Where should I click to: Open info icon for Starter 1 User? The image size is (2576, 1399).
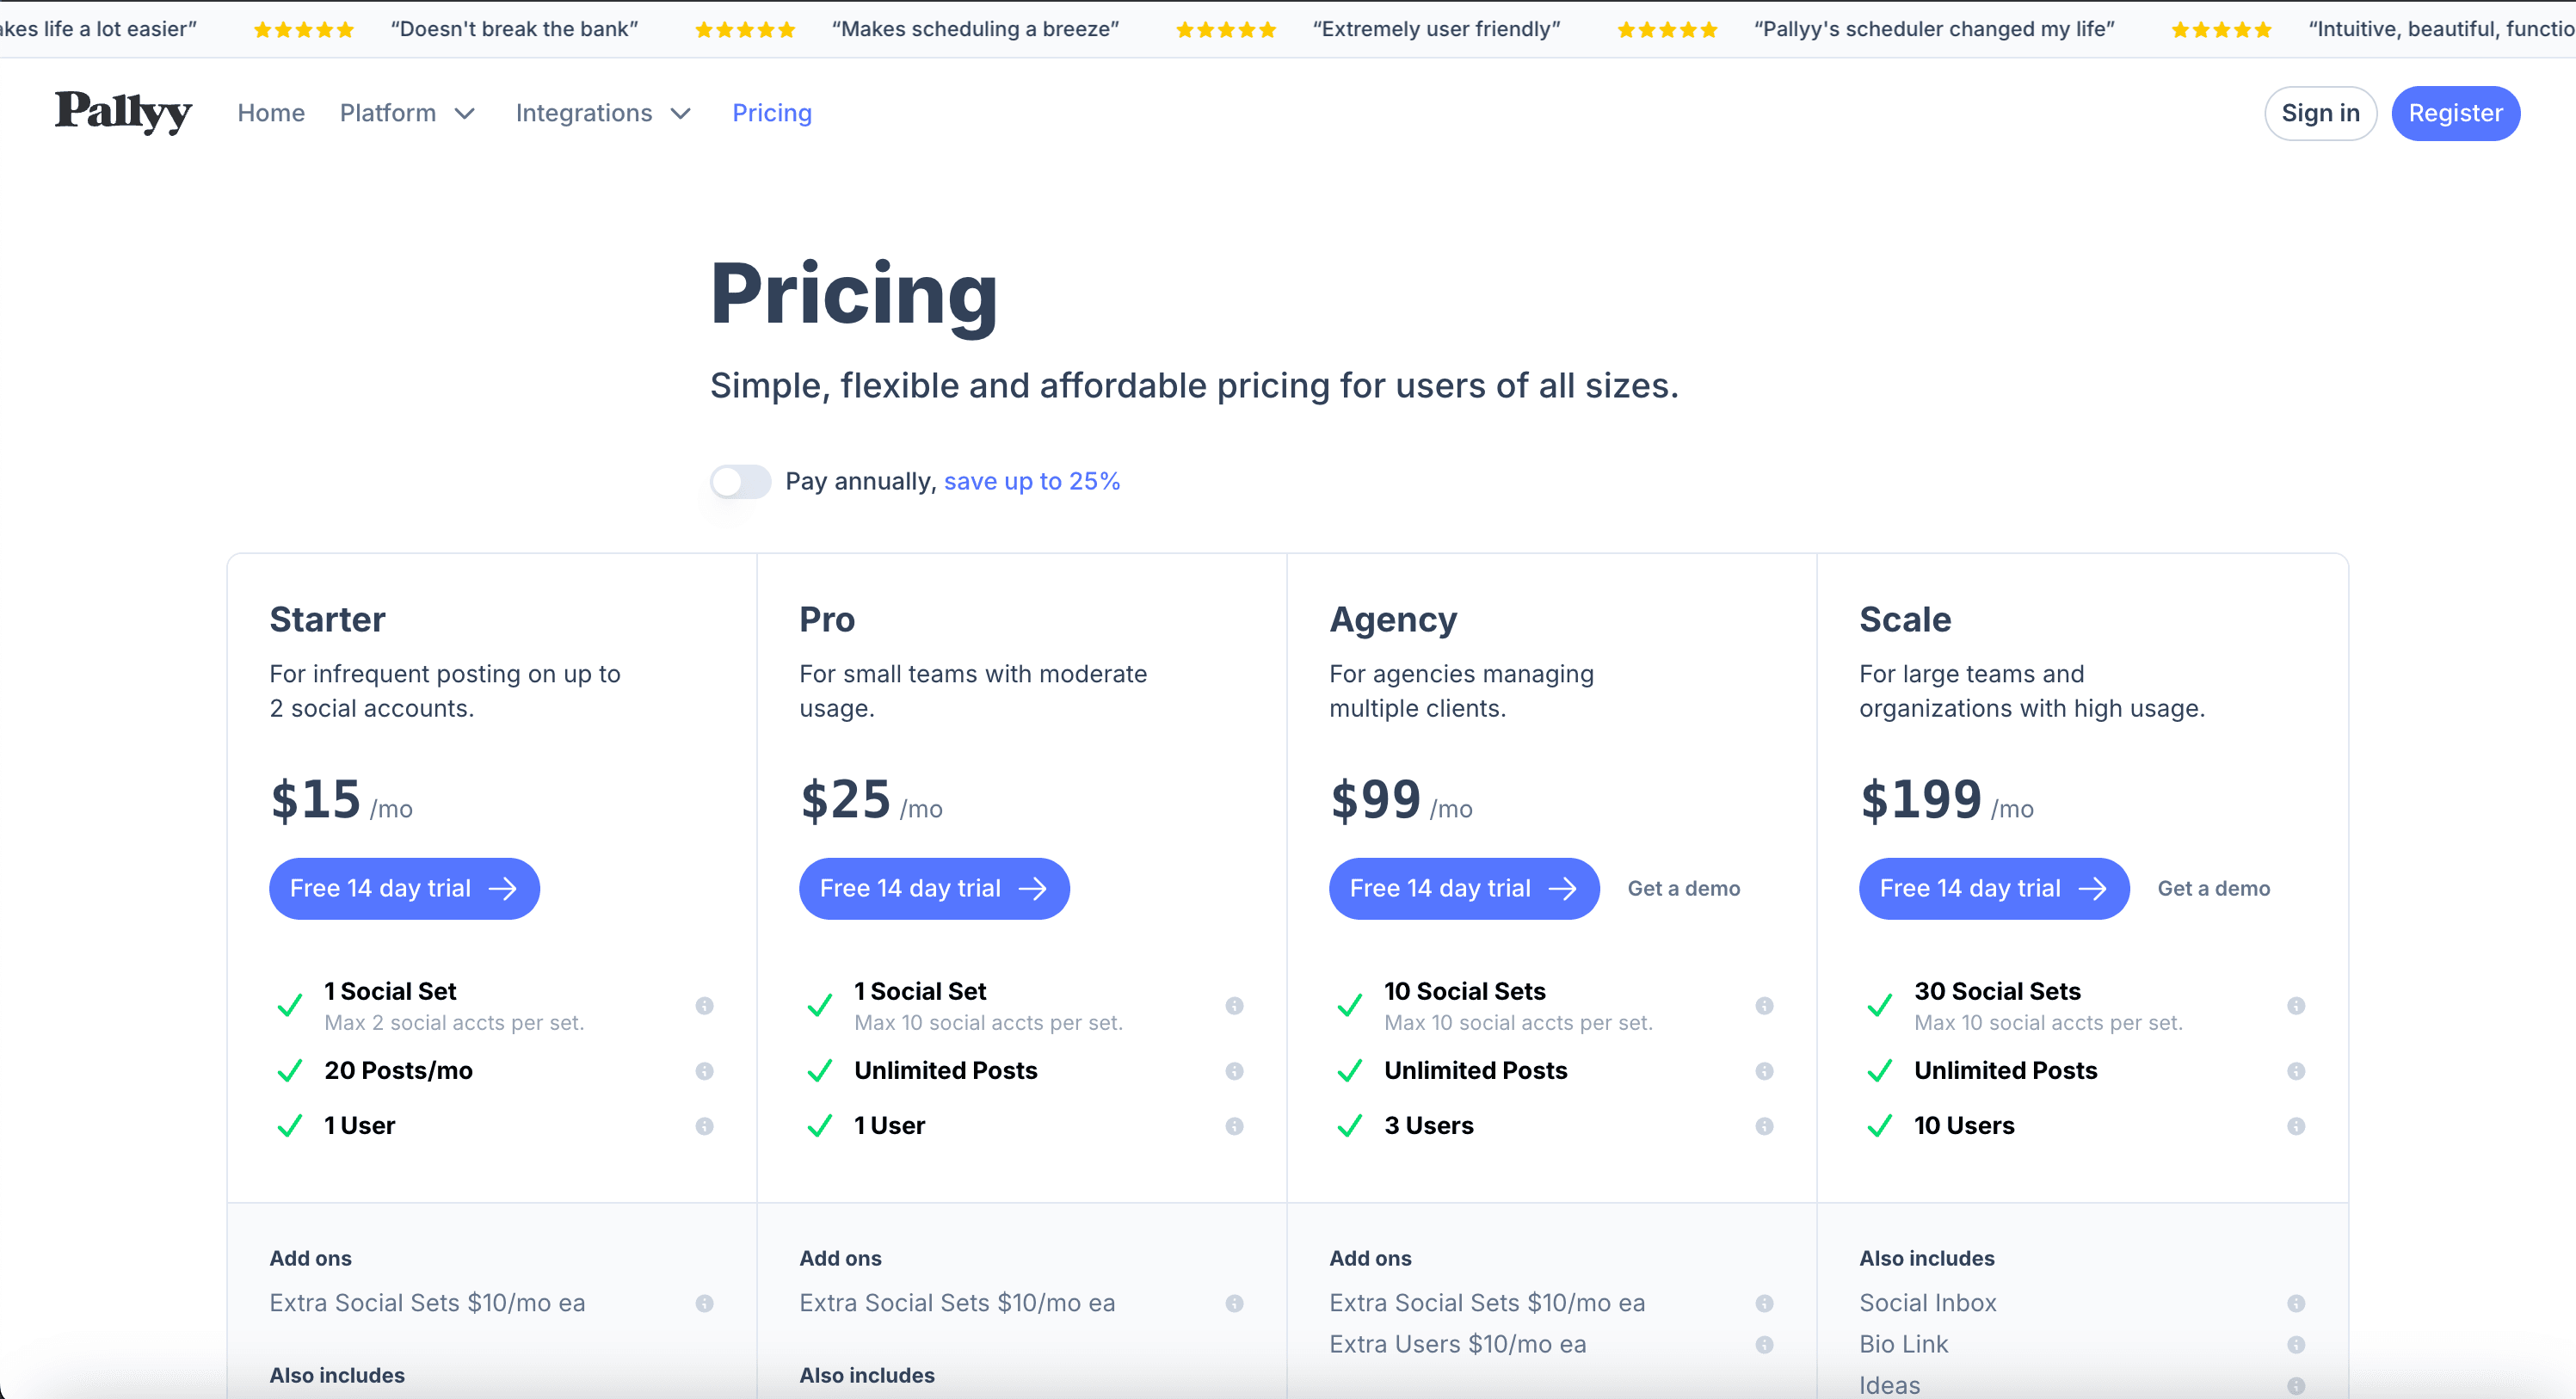(705, 1126)
